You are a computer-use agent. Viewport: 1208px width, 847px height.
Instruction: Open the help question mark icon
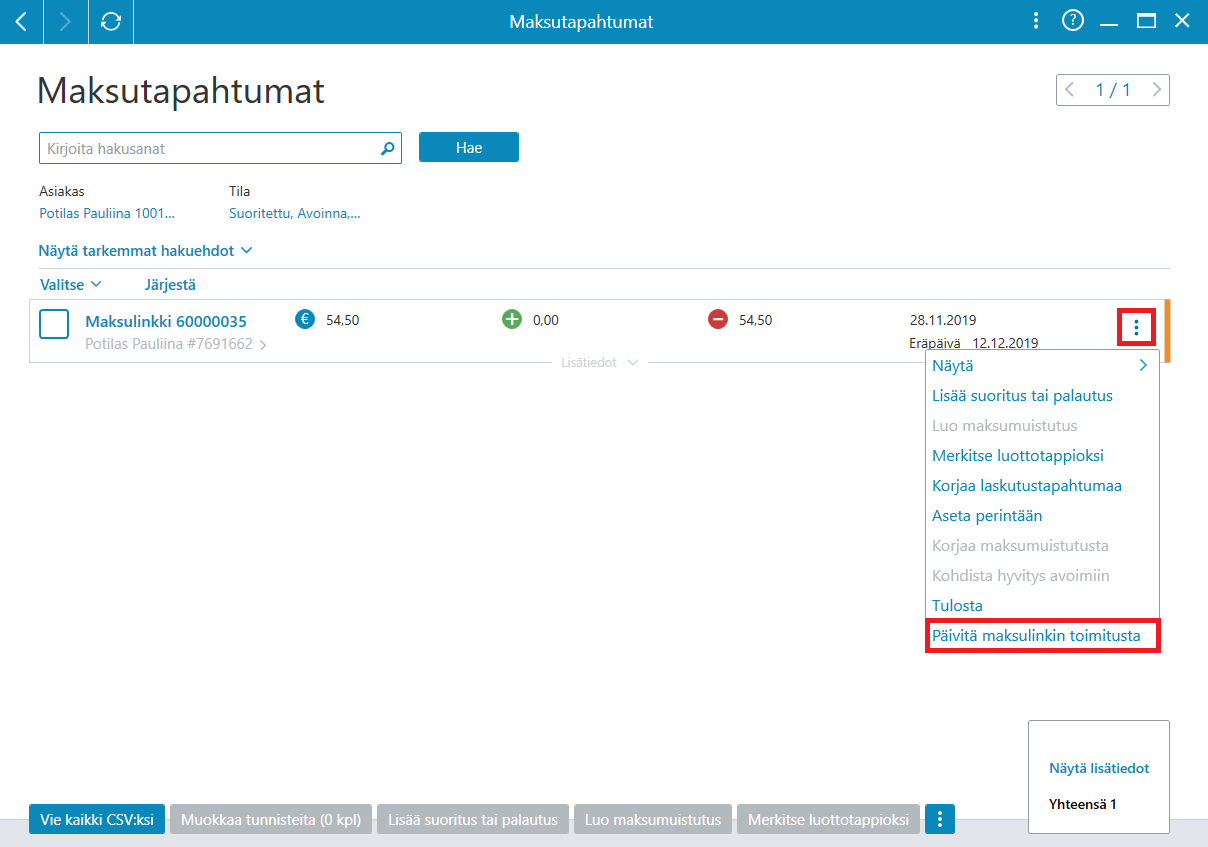click(x=1073, y=21)
